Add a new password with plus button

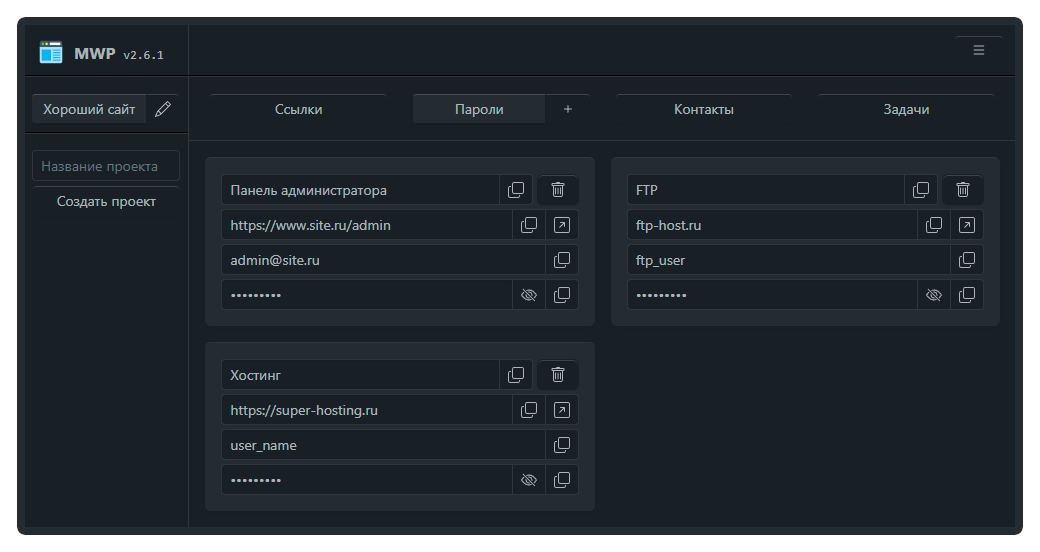click(568, 109)
